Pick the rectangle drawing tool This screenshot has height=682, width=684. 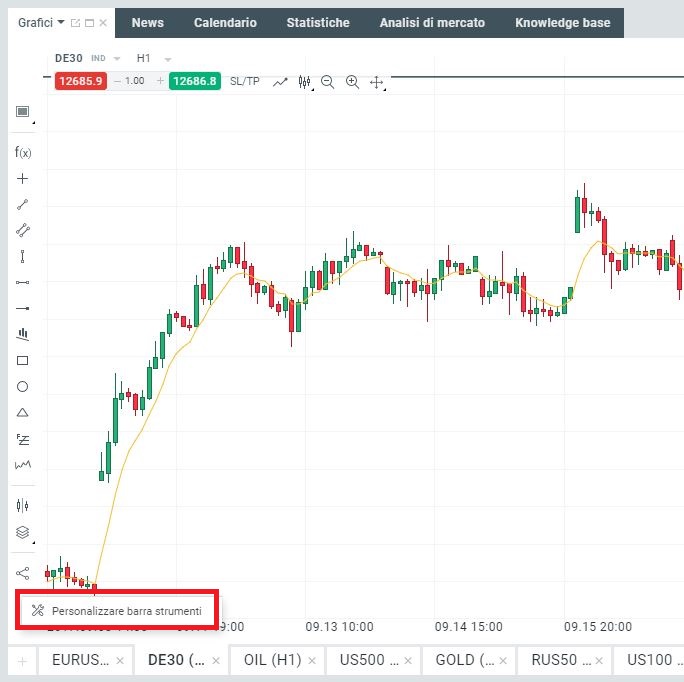(23, 360)
